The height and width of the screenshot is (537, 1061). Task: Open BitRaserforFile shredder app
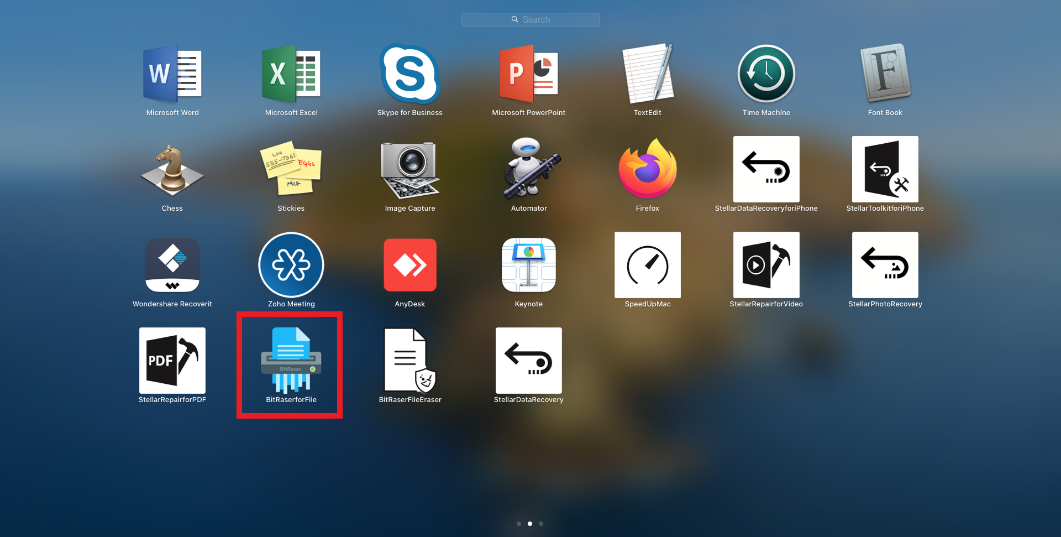pyautogui.click(x=291, y=360)
